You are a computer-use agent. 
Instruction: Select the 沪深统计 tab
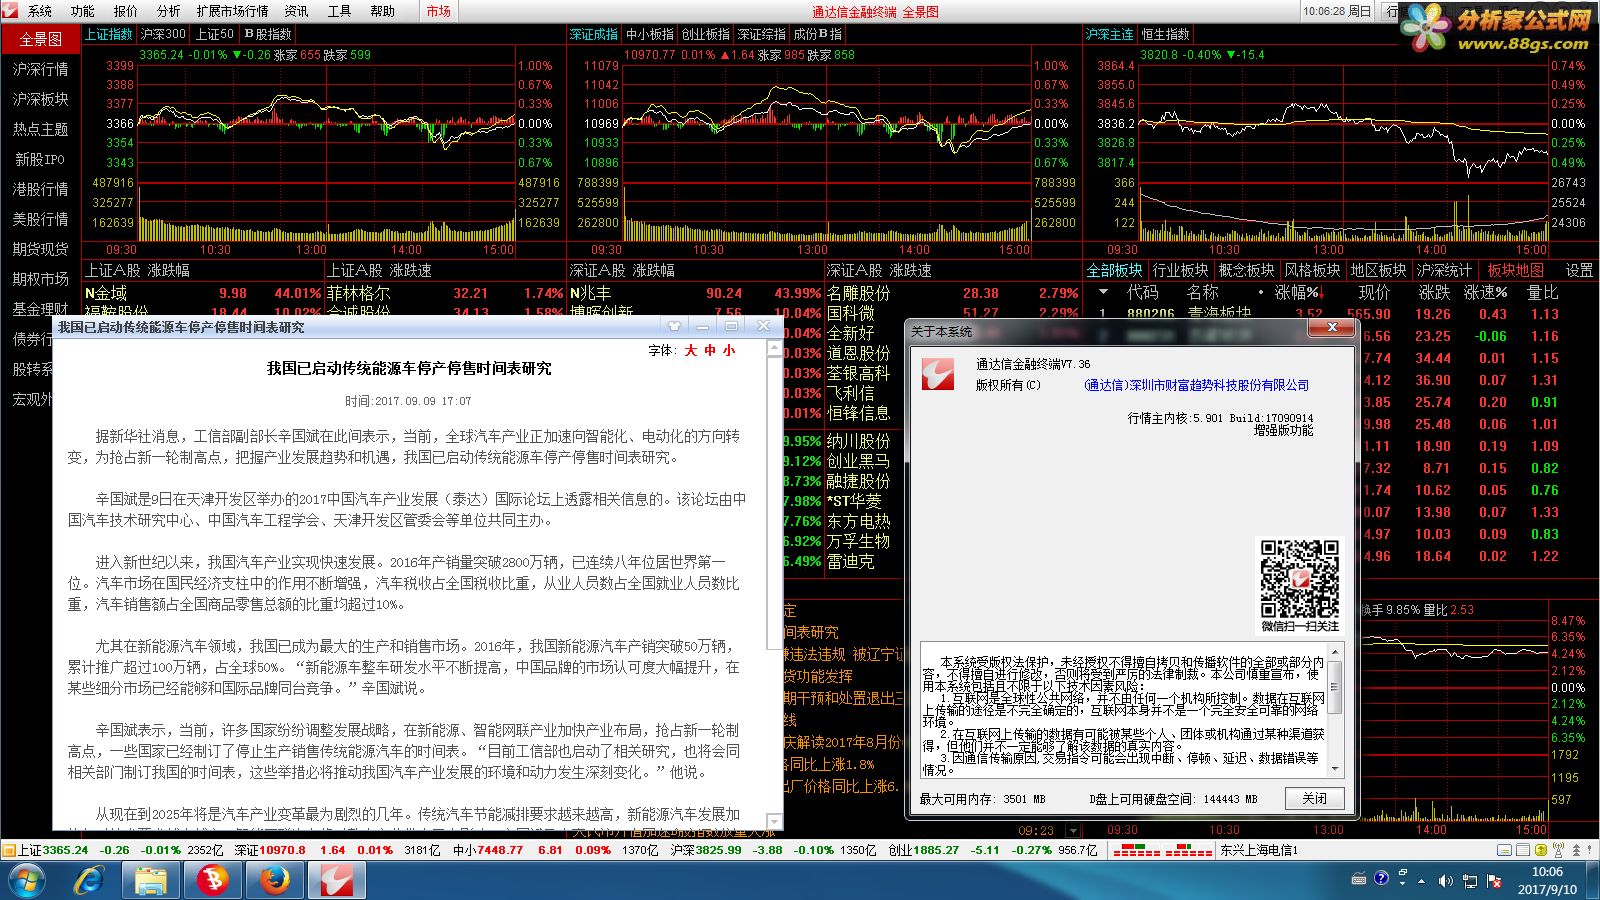[1444, 270]
